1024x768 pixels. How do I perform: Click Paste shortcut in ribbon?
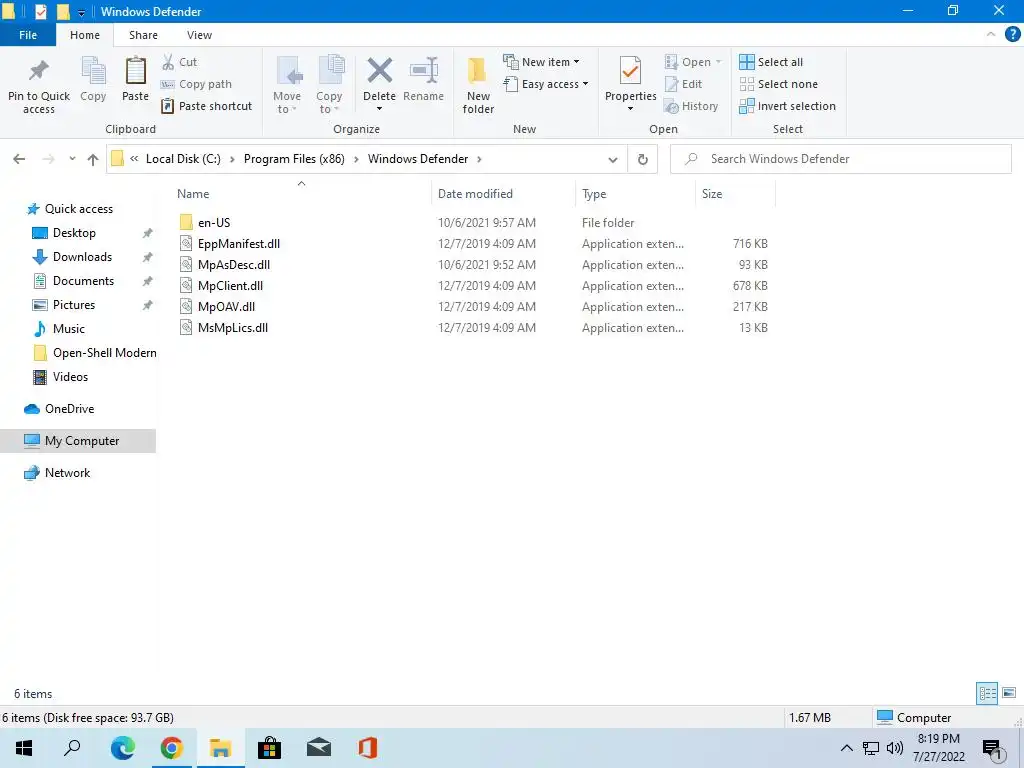[206, 106]
